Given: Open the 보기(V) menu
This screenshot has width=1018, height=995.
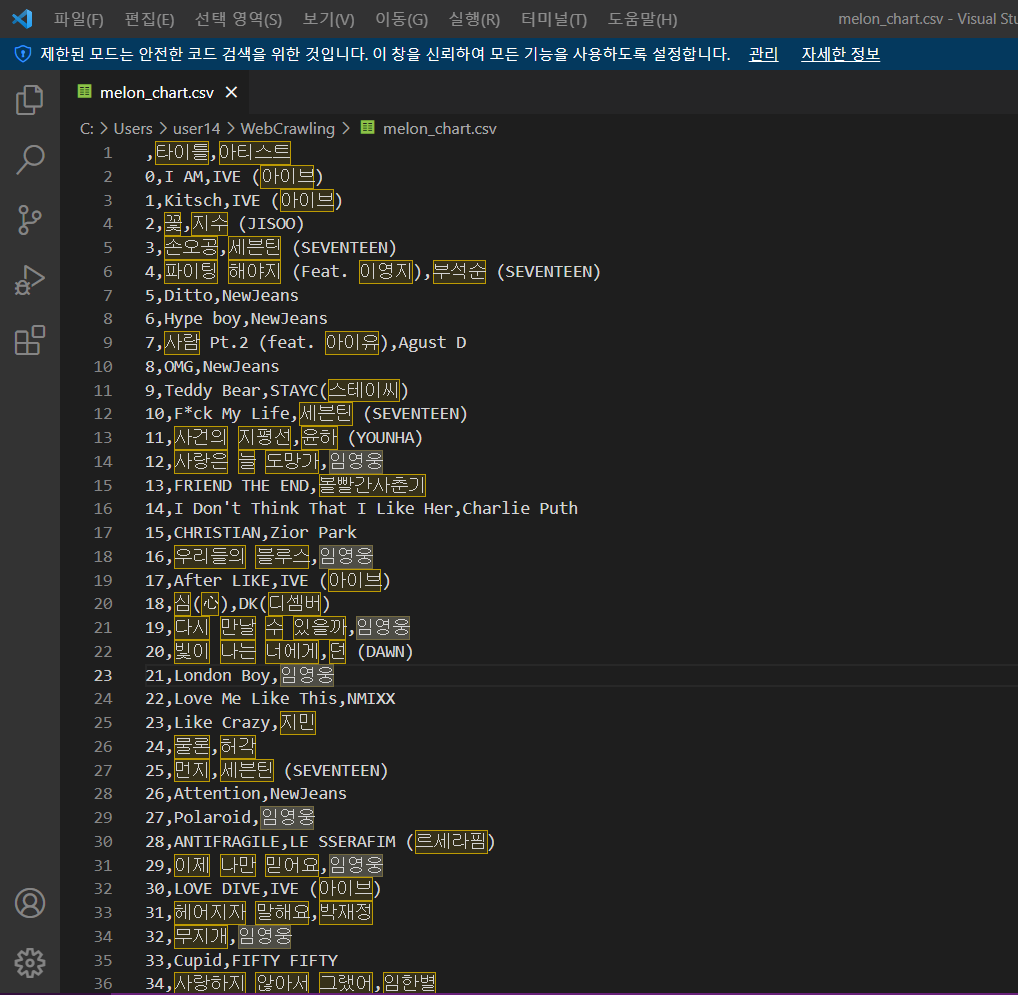Looking at the screenshot, I should (x=329, y=19).
